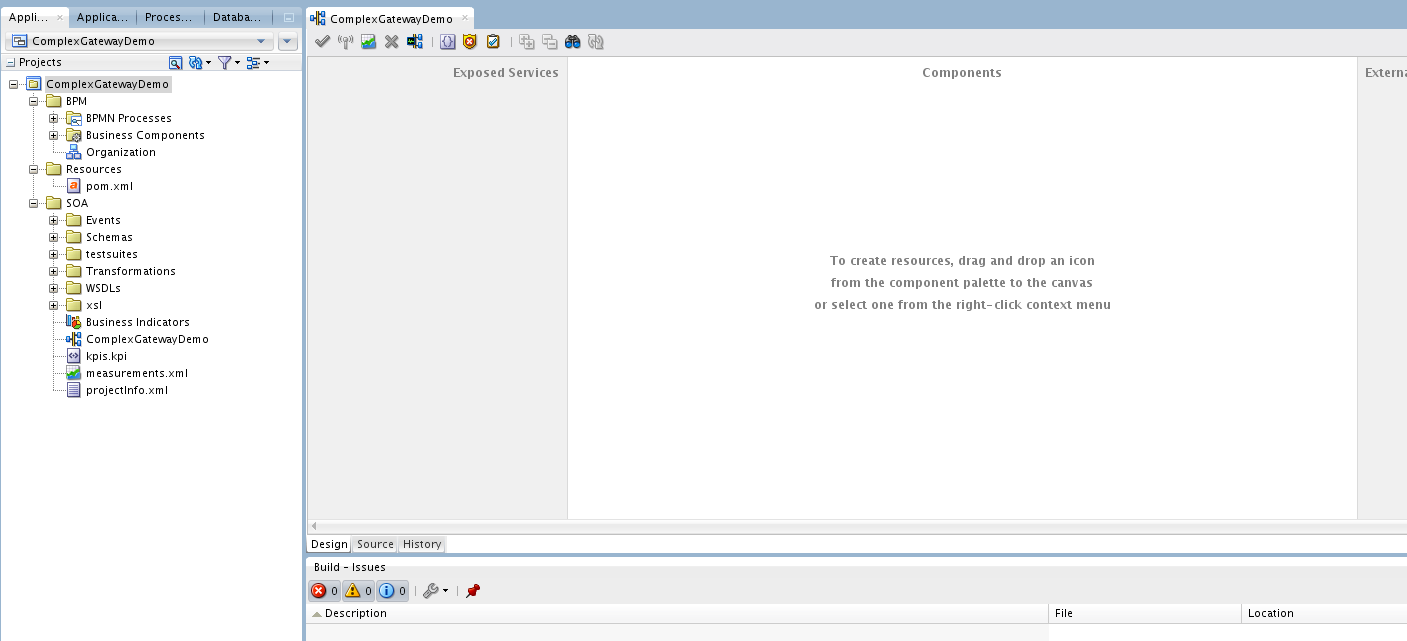
Task: Switch to the Source tab
Action: tap(374, 544)
